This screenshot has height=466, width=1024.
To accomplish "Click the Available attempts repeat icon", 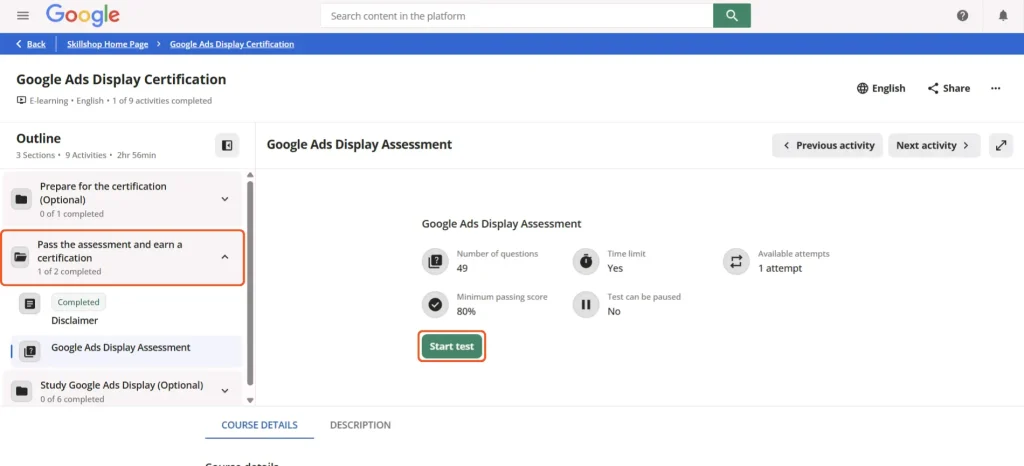I will click(x=736, y=262).
